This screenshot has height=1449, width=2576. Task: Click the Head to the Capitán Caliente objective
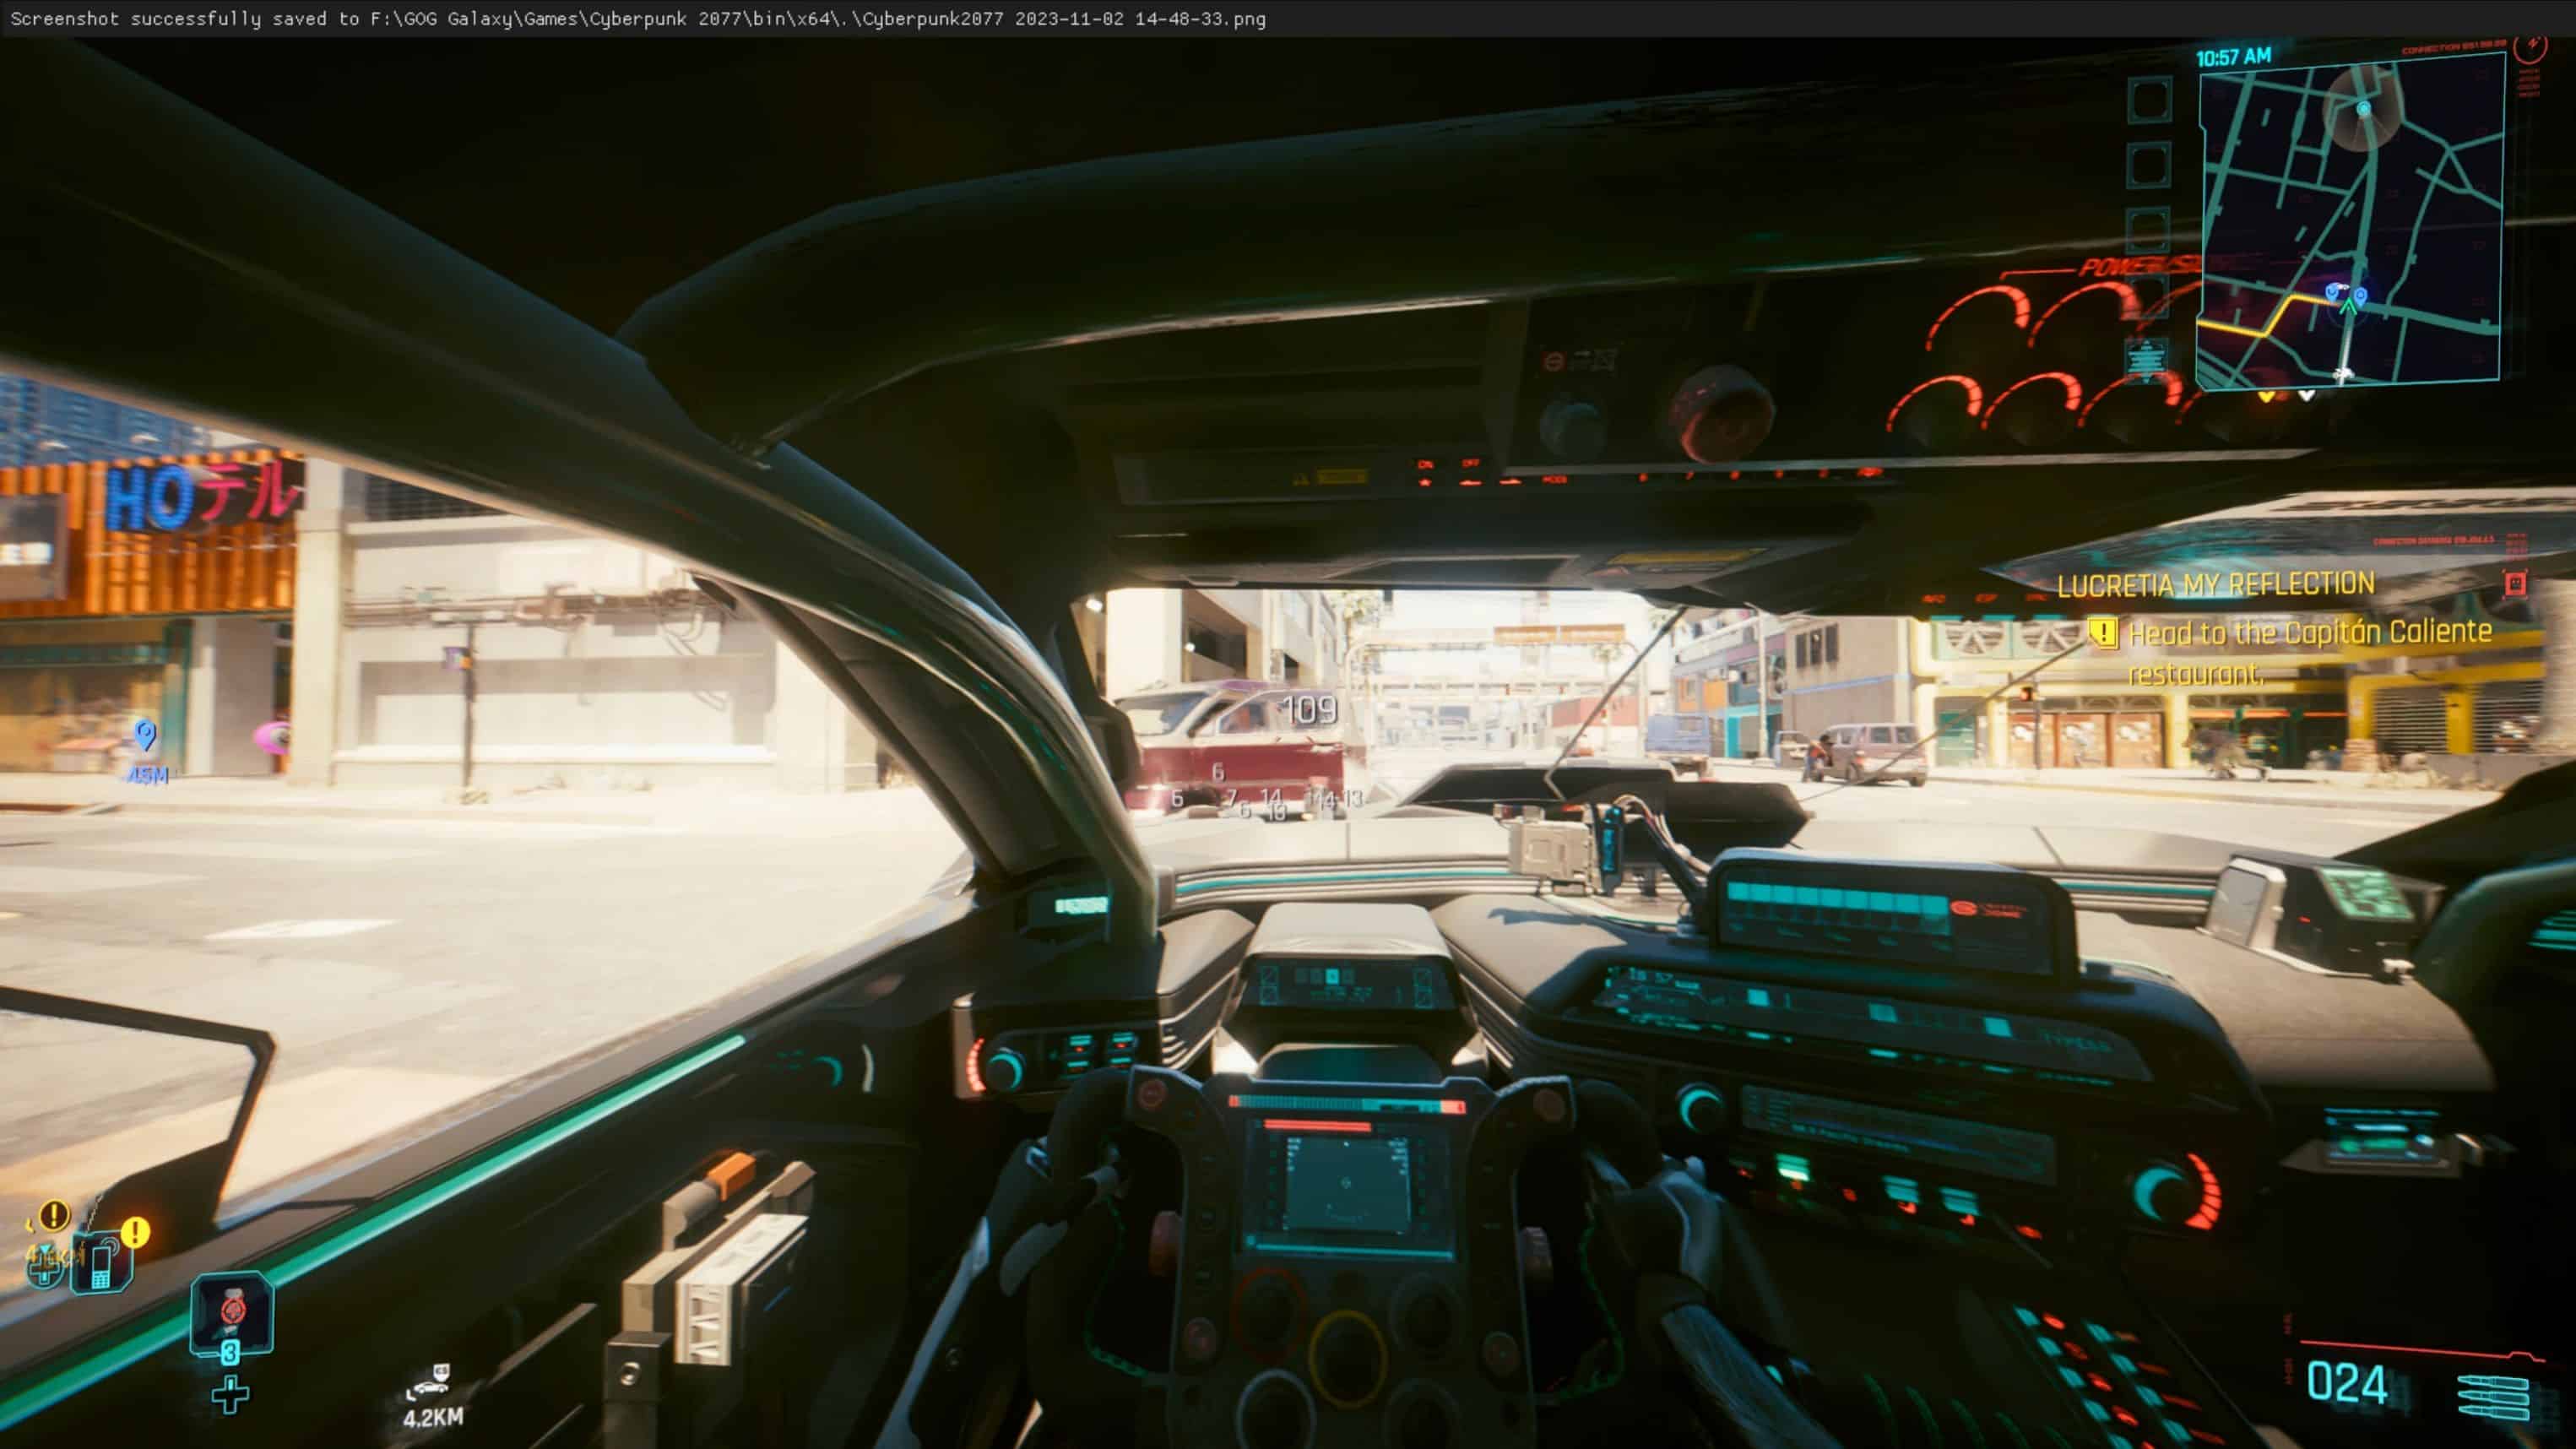pos(2309,652)
